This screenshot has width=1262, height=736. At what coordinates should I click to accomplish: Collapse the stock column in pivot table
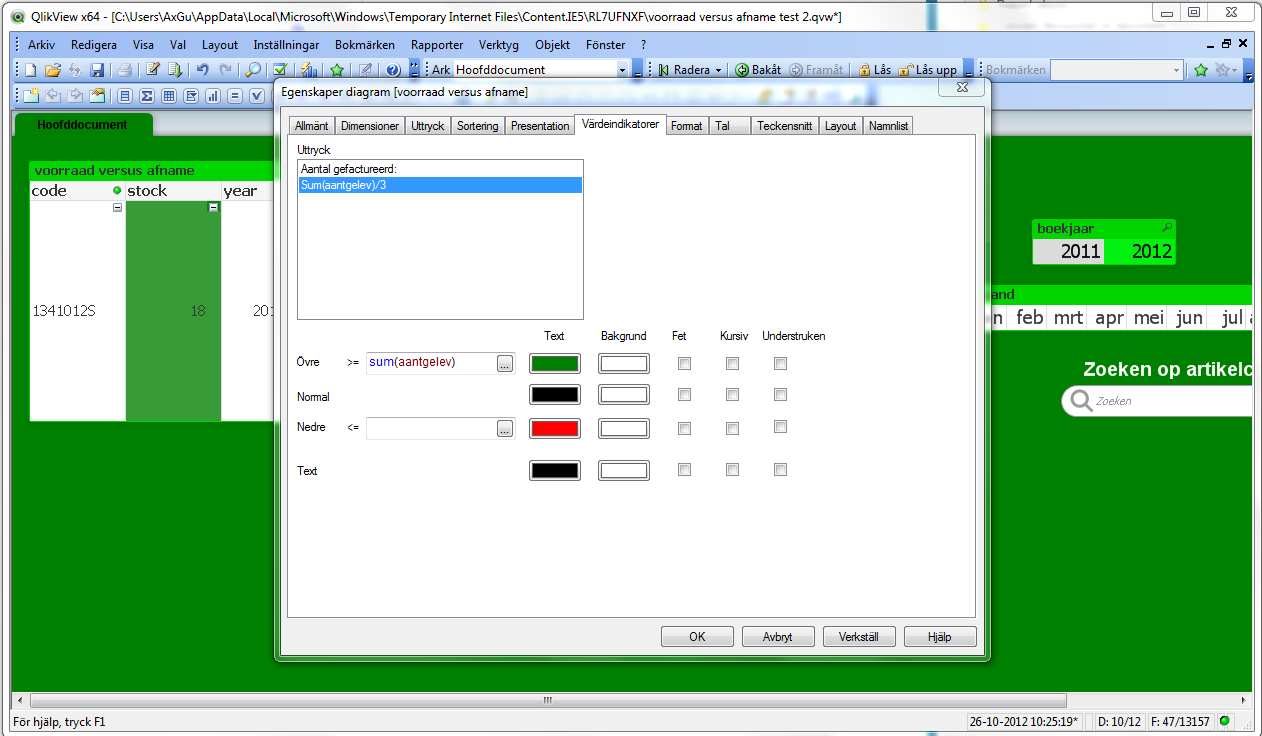[x=213, y=207]
